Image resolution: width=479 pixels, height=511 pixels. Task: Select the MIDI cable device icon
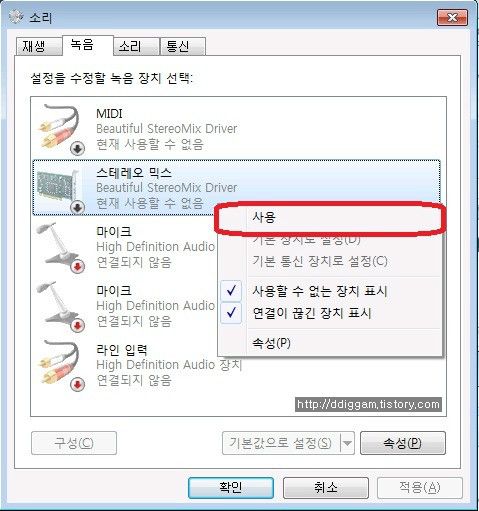(61, 128)
